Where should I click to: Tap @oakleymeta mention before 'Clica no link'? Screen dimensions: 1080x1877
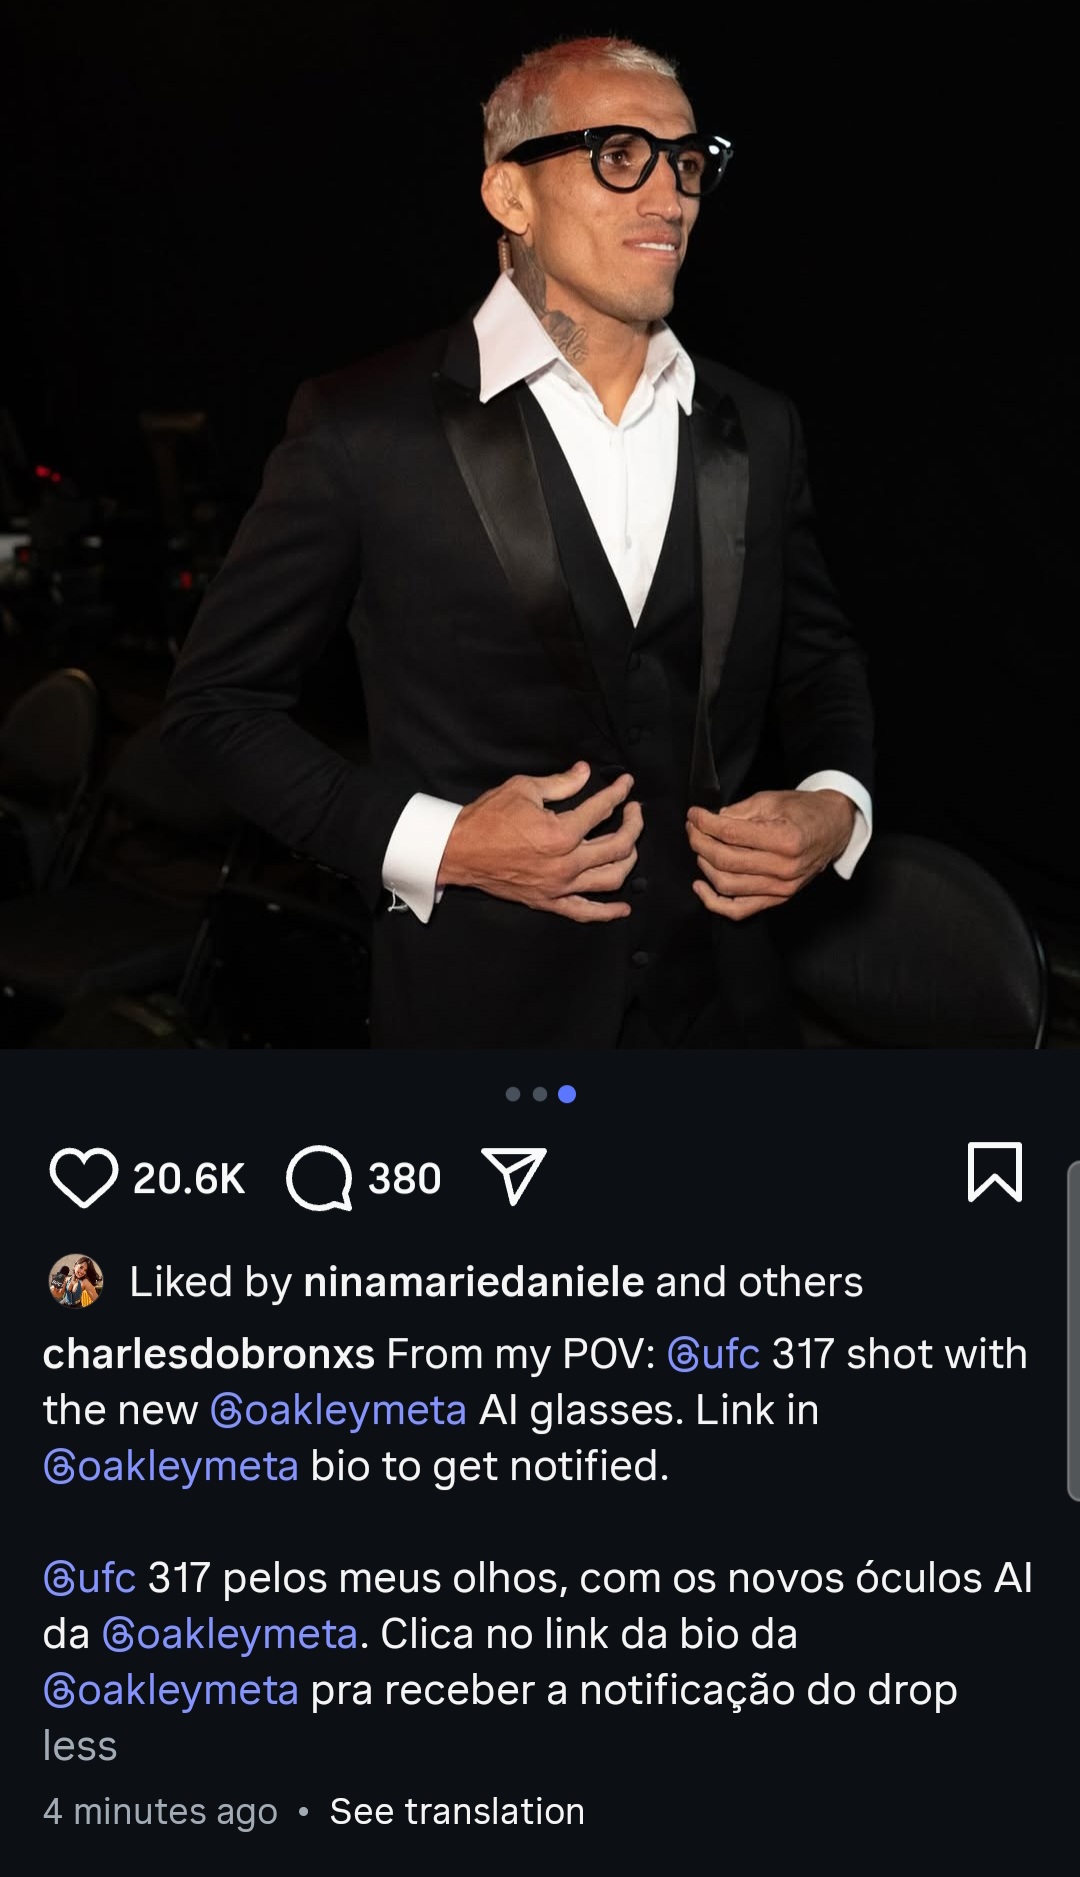(x=230, y=1634)
